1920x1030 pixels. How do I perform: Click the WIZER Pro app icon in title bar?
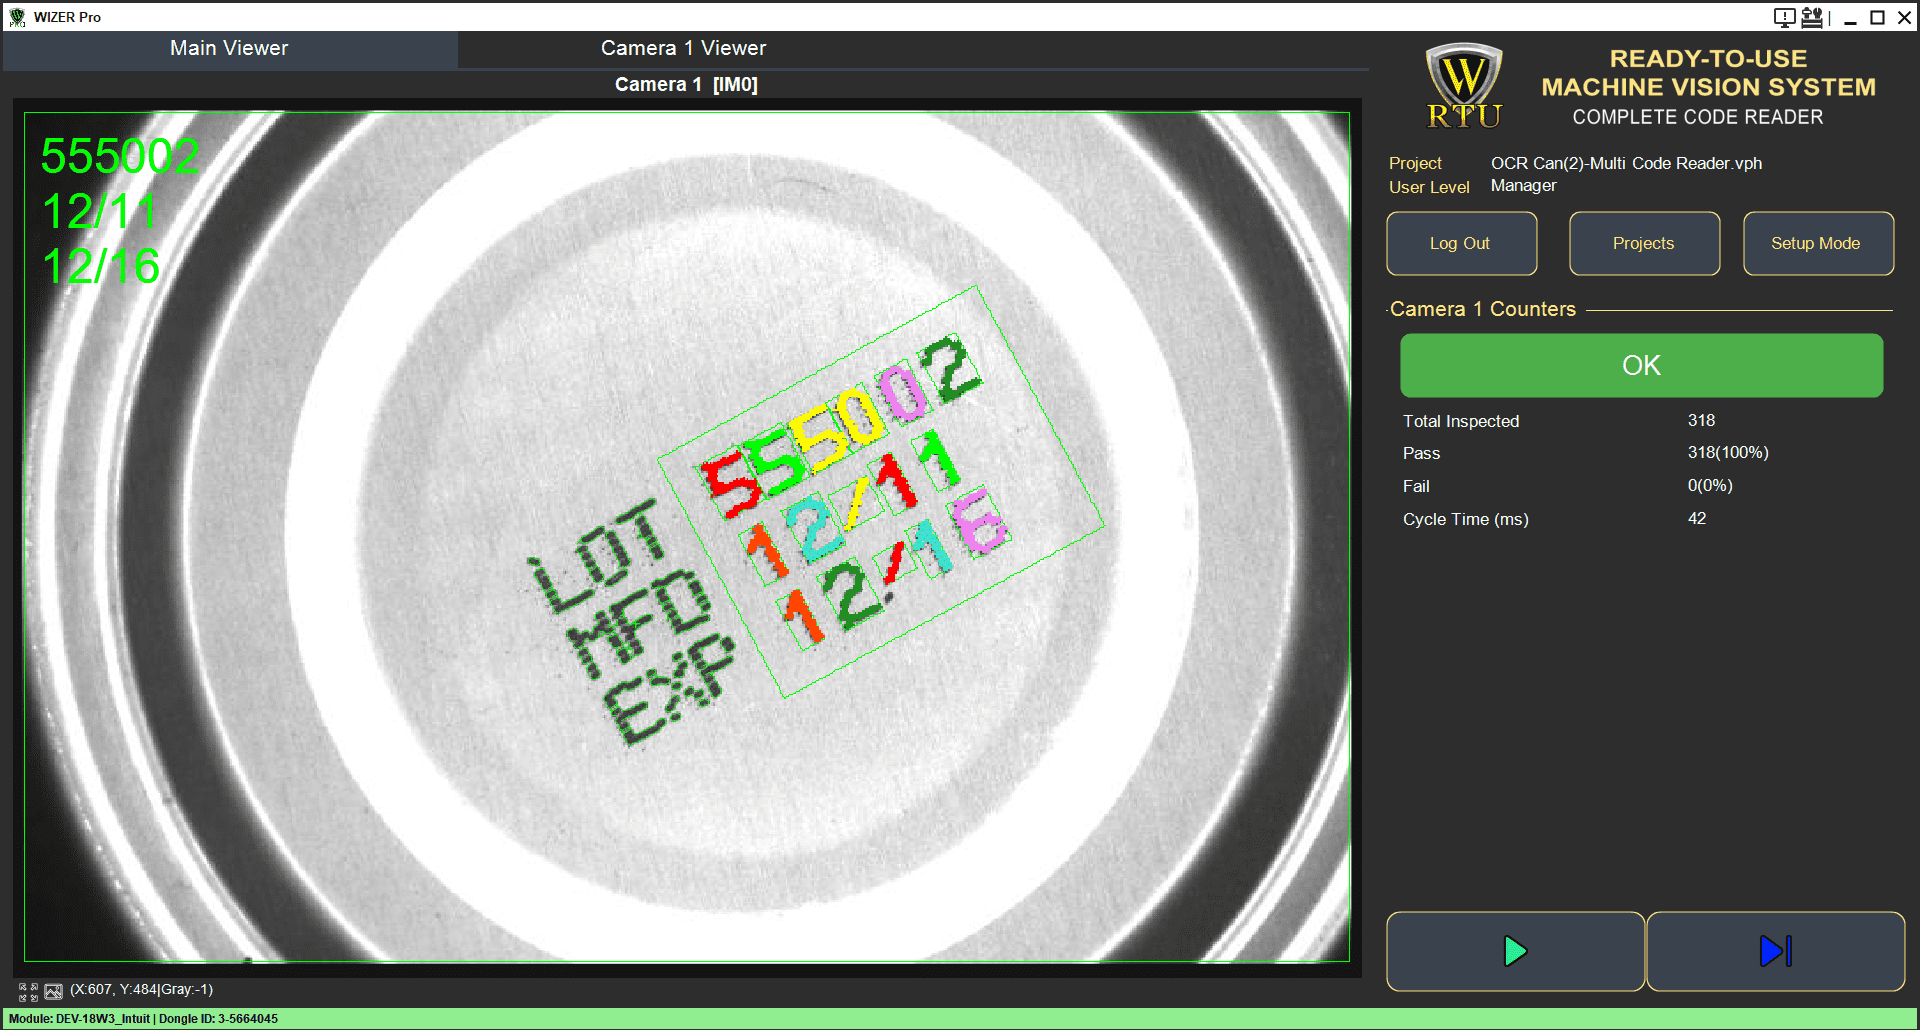click(x=17, y=17)
